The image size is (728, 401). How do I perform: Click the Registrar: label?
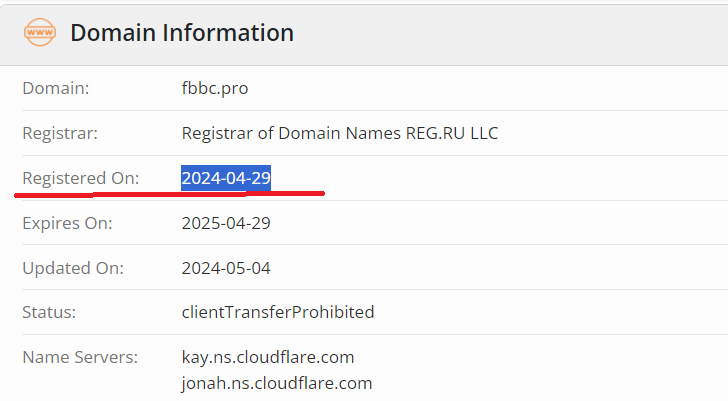pyautogui.click(x=60, y=133)
